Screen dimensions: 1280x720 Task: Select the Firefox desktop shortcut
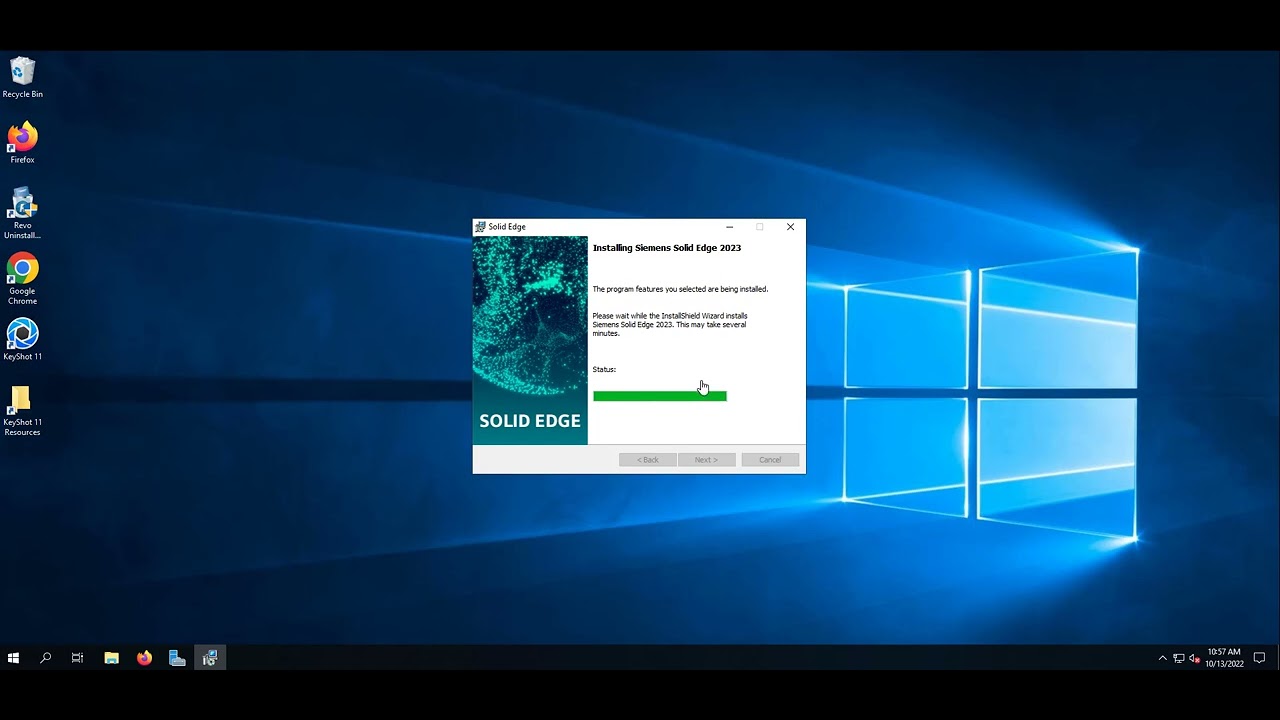pyautogui.click(x=22, y=144)
